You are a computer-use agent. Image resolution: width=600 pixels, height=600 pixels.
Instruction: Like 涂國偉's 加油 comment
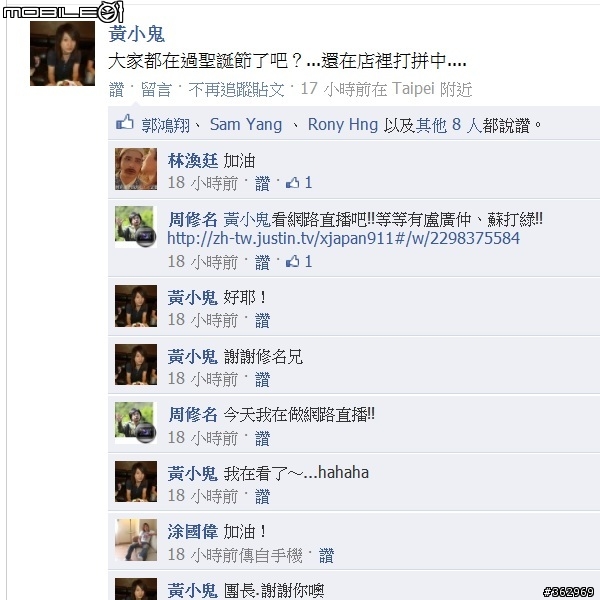[x=326, y=555]
